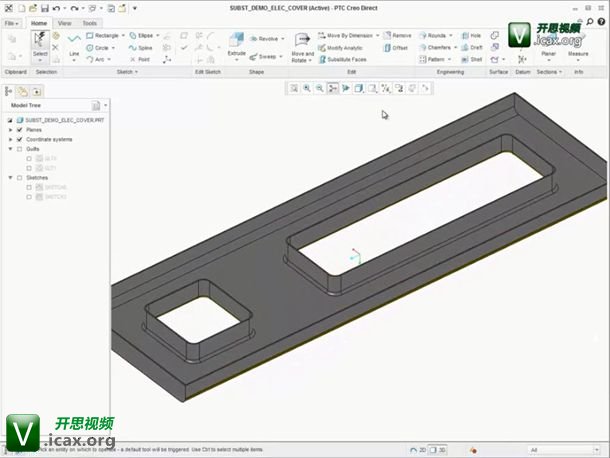The width and height of the screenshot is (610, 458).
Task: Toggle 3D mode in status bar
Action: point(438,450)
